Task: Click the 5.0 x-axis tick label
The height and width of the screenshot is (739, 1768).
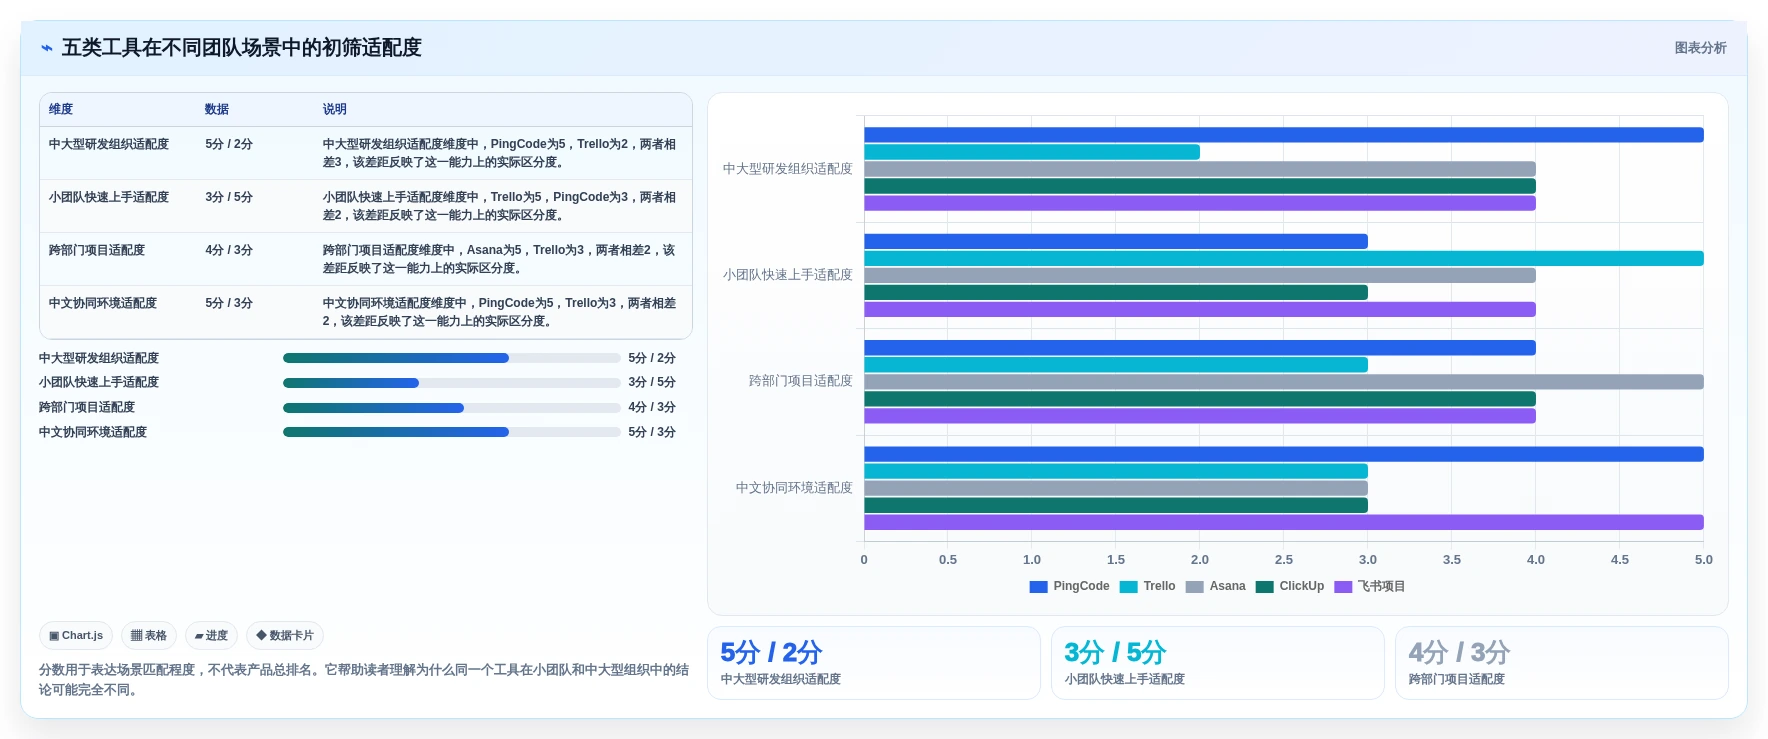Action: (x=1704, y=560)
